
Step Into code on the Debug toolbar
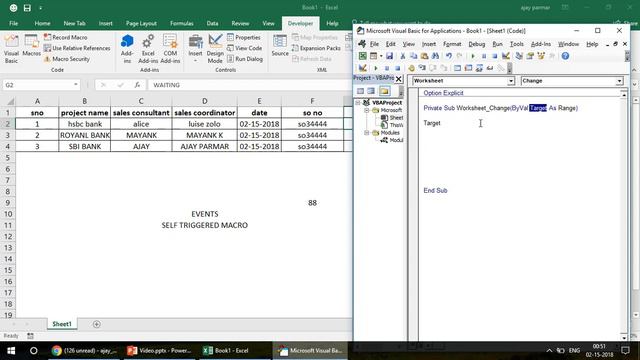click(x=422, y=68)
